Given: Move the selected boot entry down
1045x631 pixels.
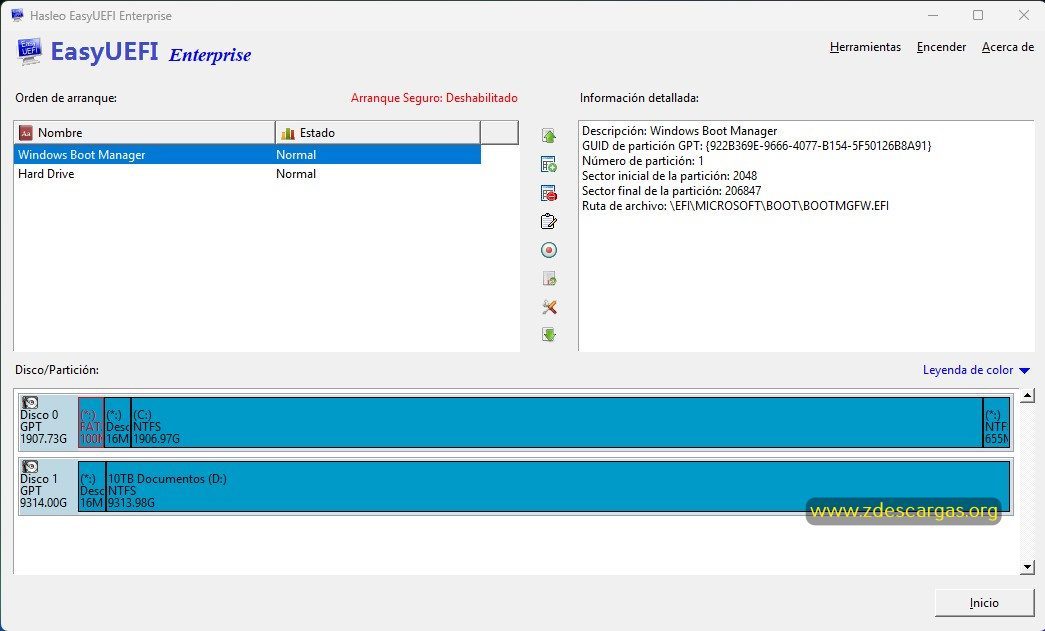Looking at the screenshot, I should pyautogui.click(x=548, y=334).
